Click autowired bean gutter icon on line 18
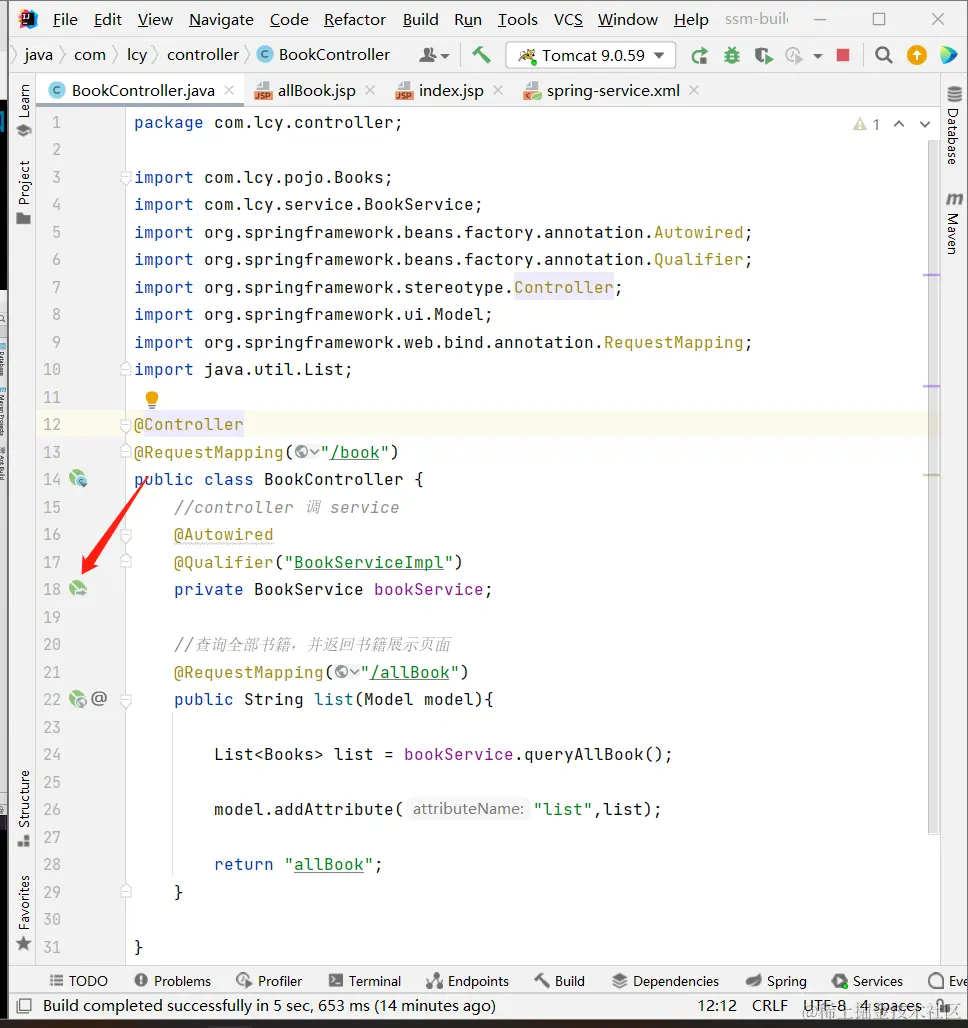This screenshot has width=968, height=1028. coord(78,588)
